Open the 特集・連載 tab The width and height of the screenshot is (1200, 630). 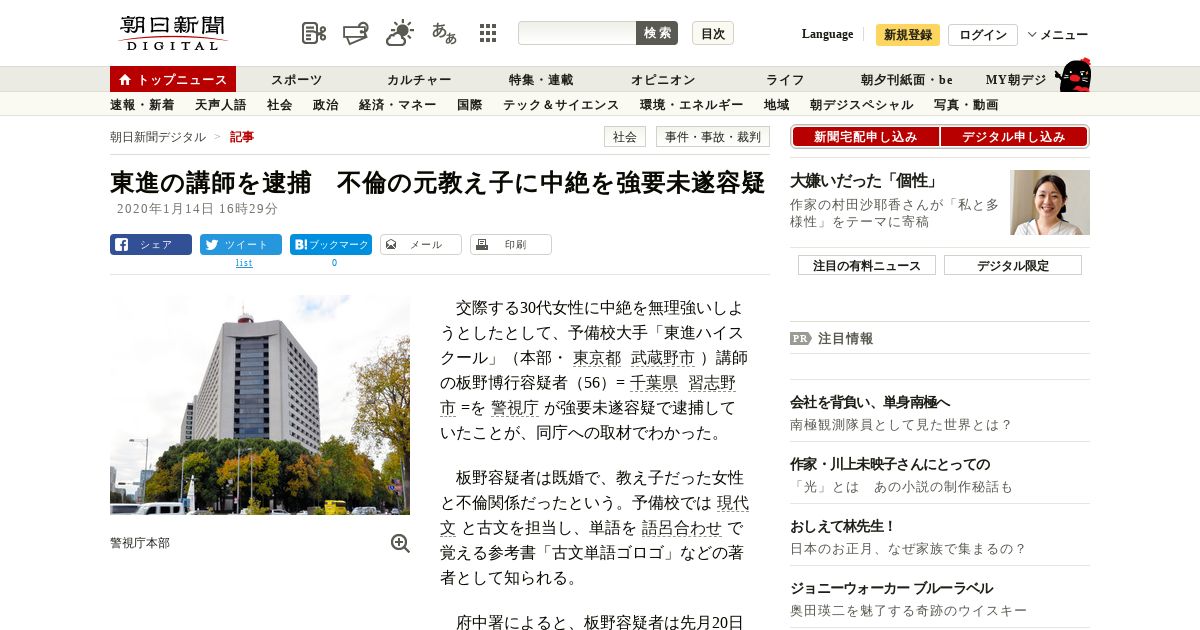point(541,79)
